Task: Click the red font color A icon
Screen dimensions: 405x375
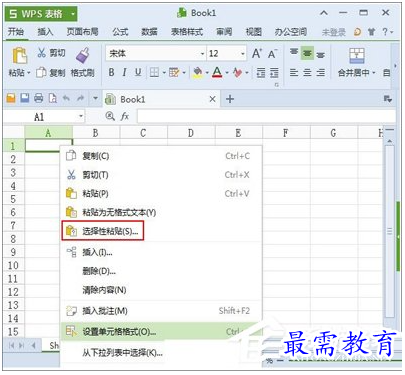Action: point(217,72)
